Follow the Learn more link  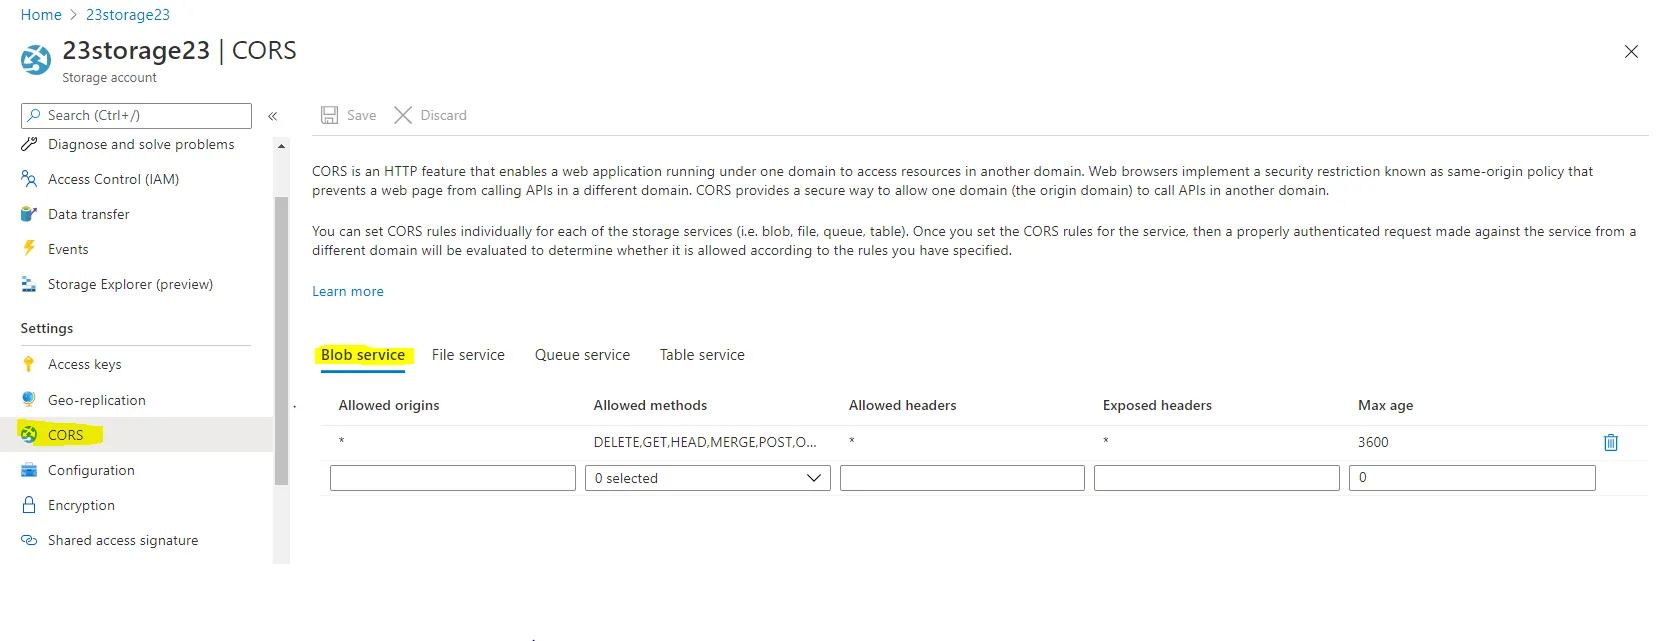tap(348, 291)
